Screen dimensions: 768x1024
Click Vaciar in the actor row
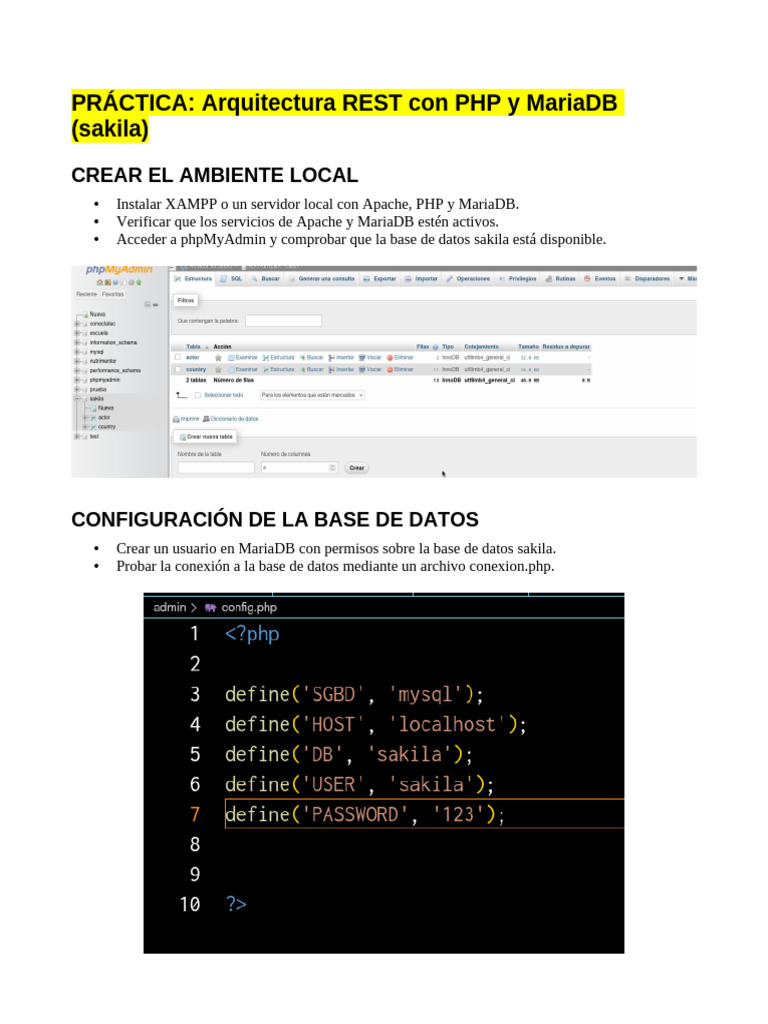pyautogui.click(x=370, y=358)
